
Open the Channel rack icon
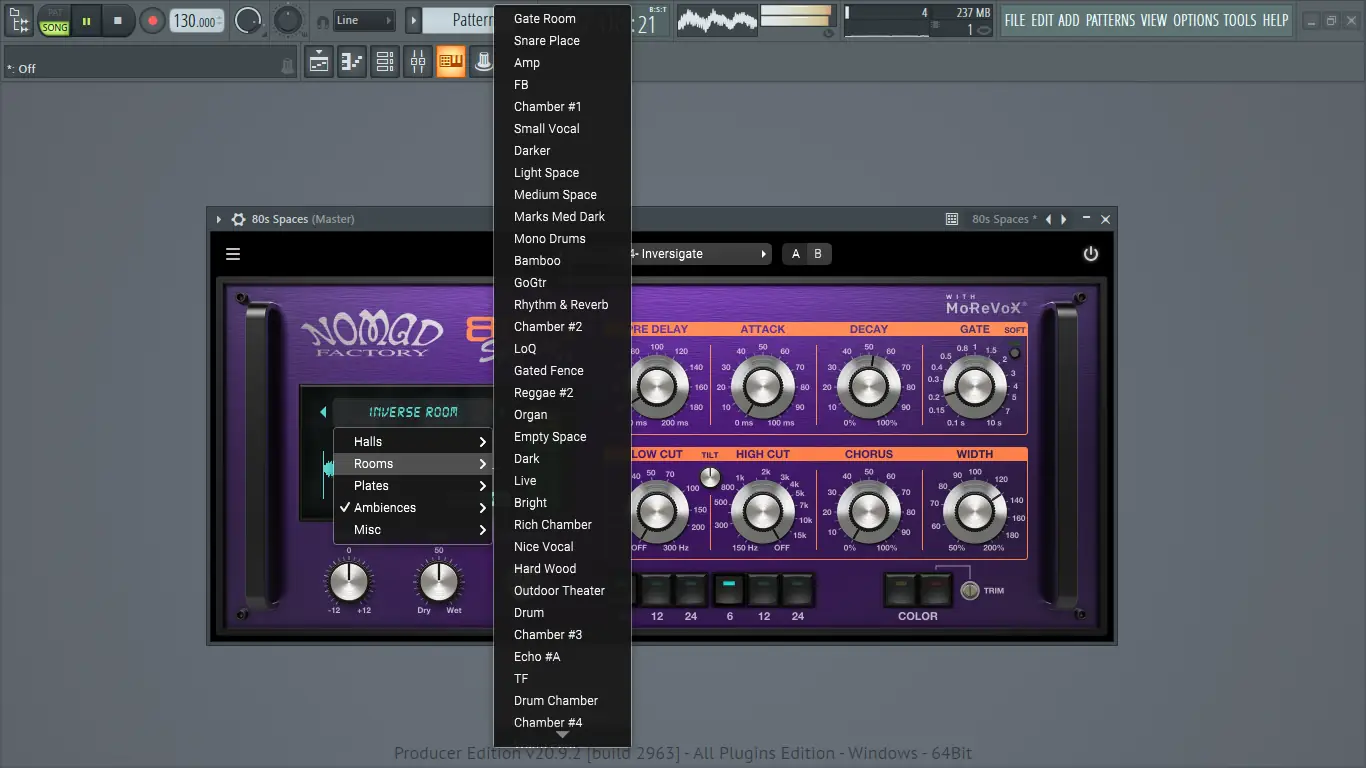(x=385, y=62)
